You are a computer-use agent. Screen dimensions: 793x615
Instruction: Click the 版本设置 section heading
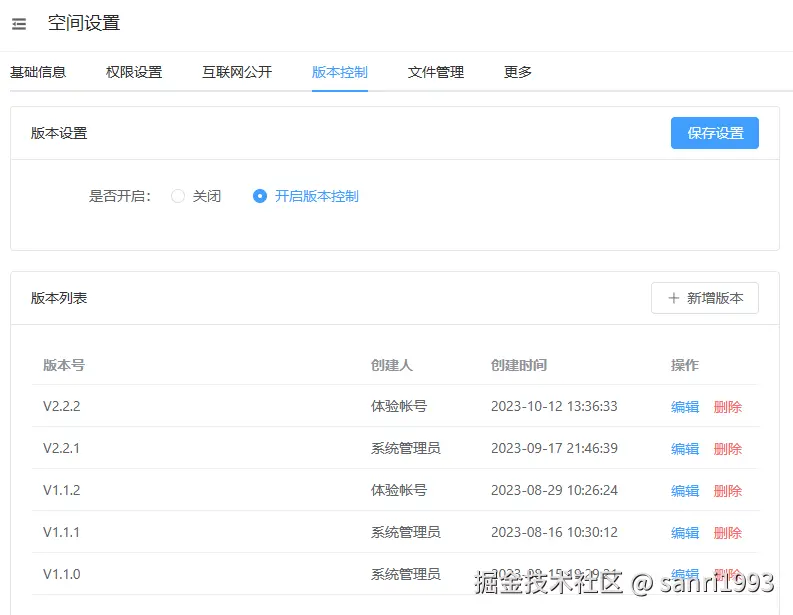(59, 133)
